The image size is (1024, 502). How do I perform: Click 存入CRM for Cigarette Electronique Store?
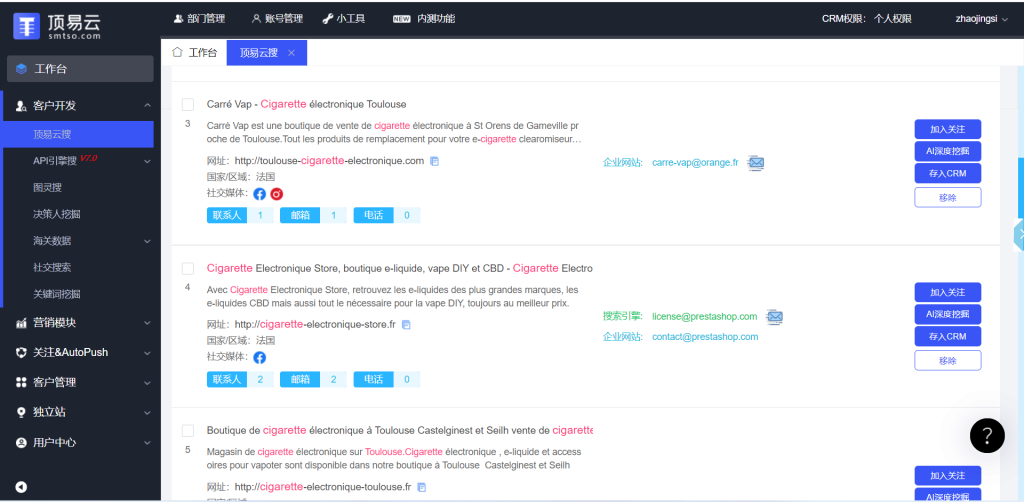coord(947,337)
